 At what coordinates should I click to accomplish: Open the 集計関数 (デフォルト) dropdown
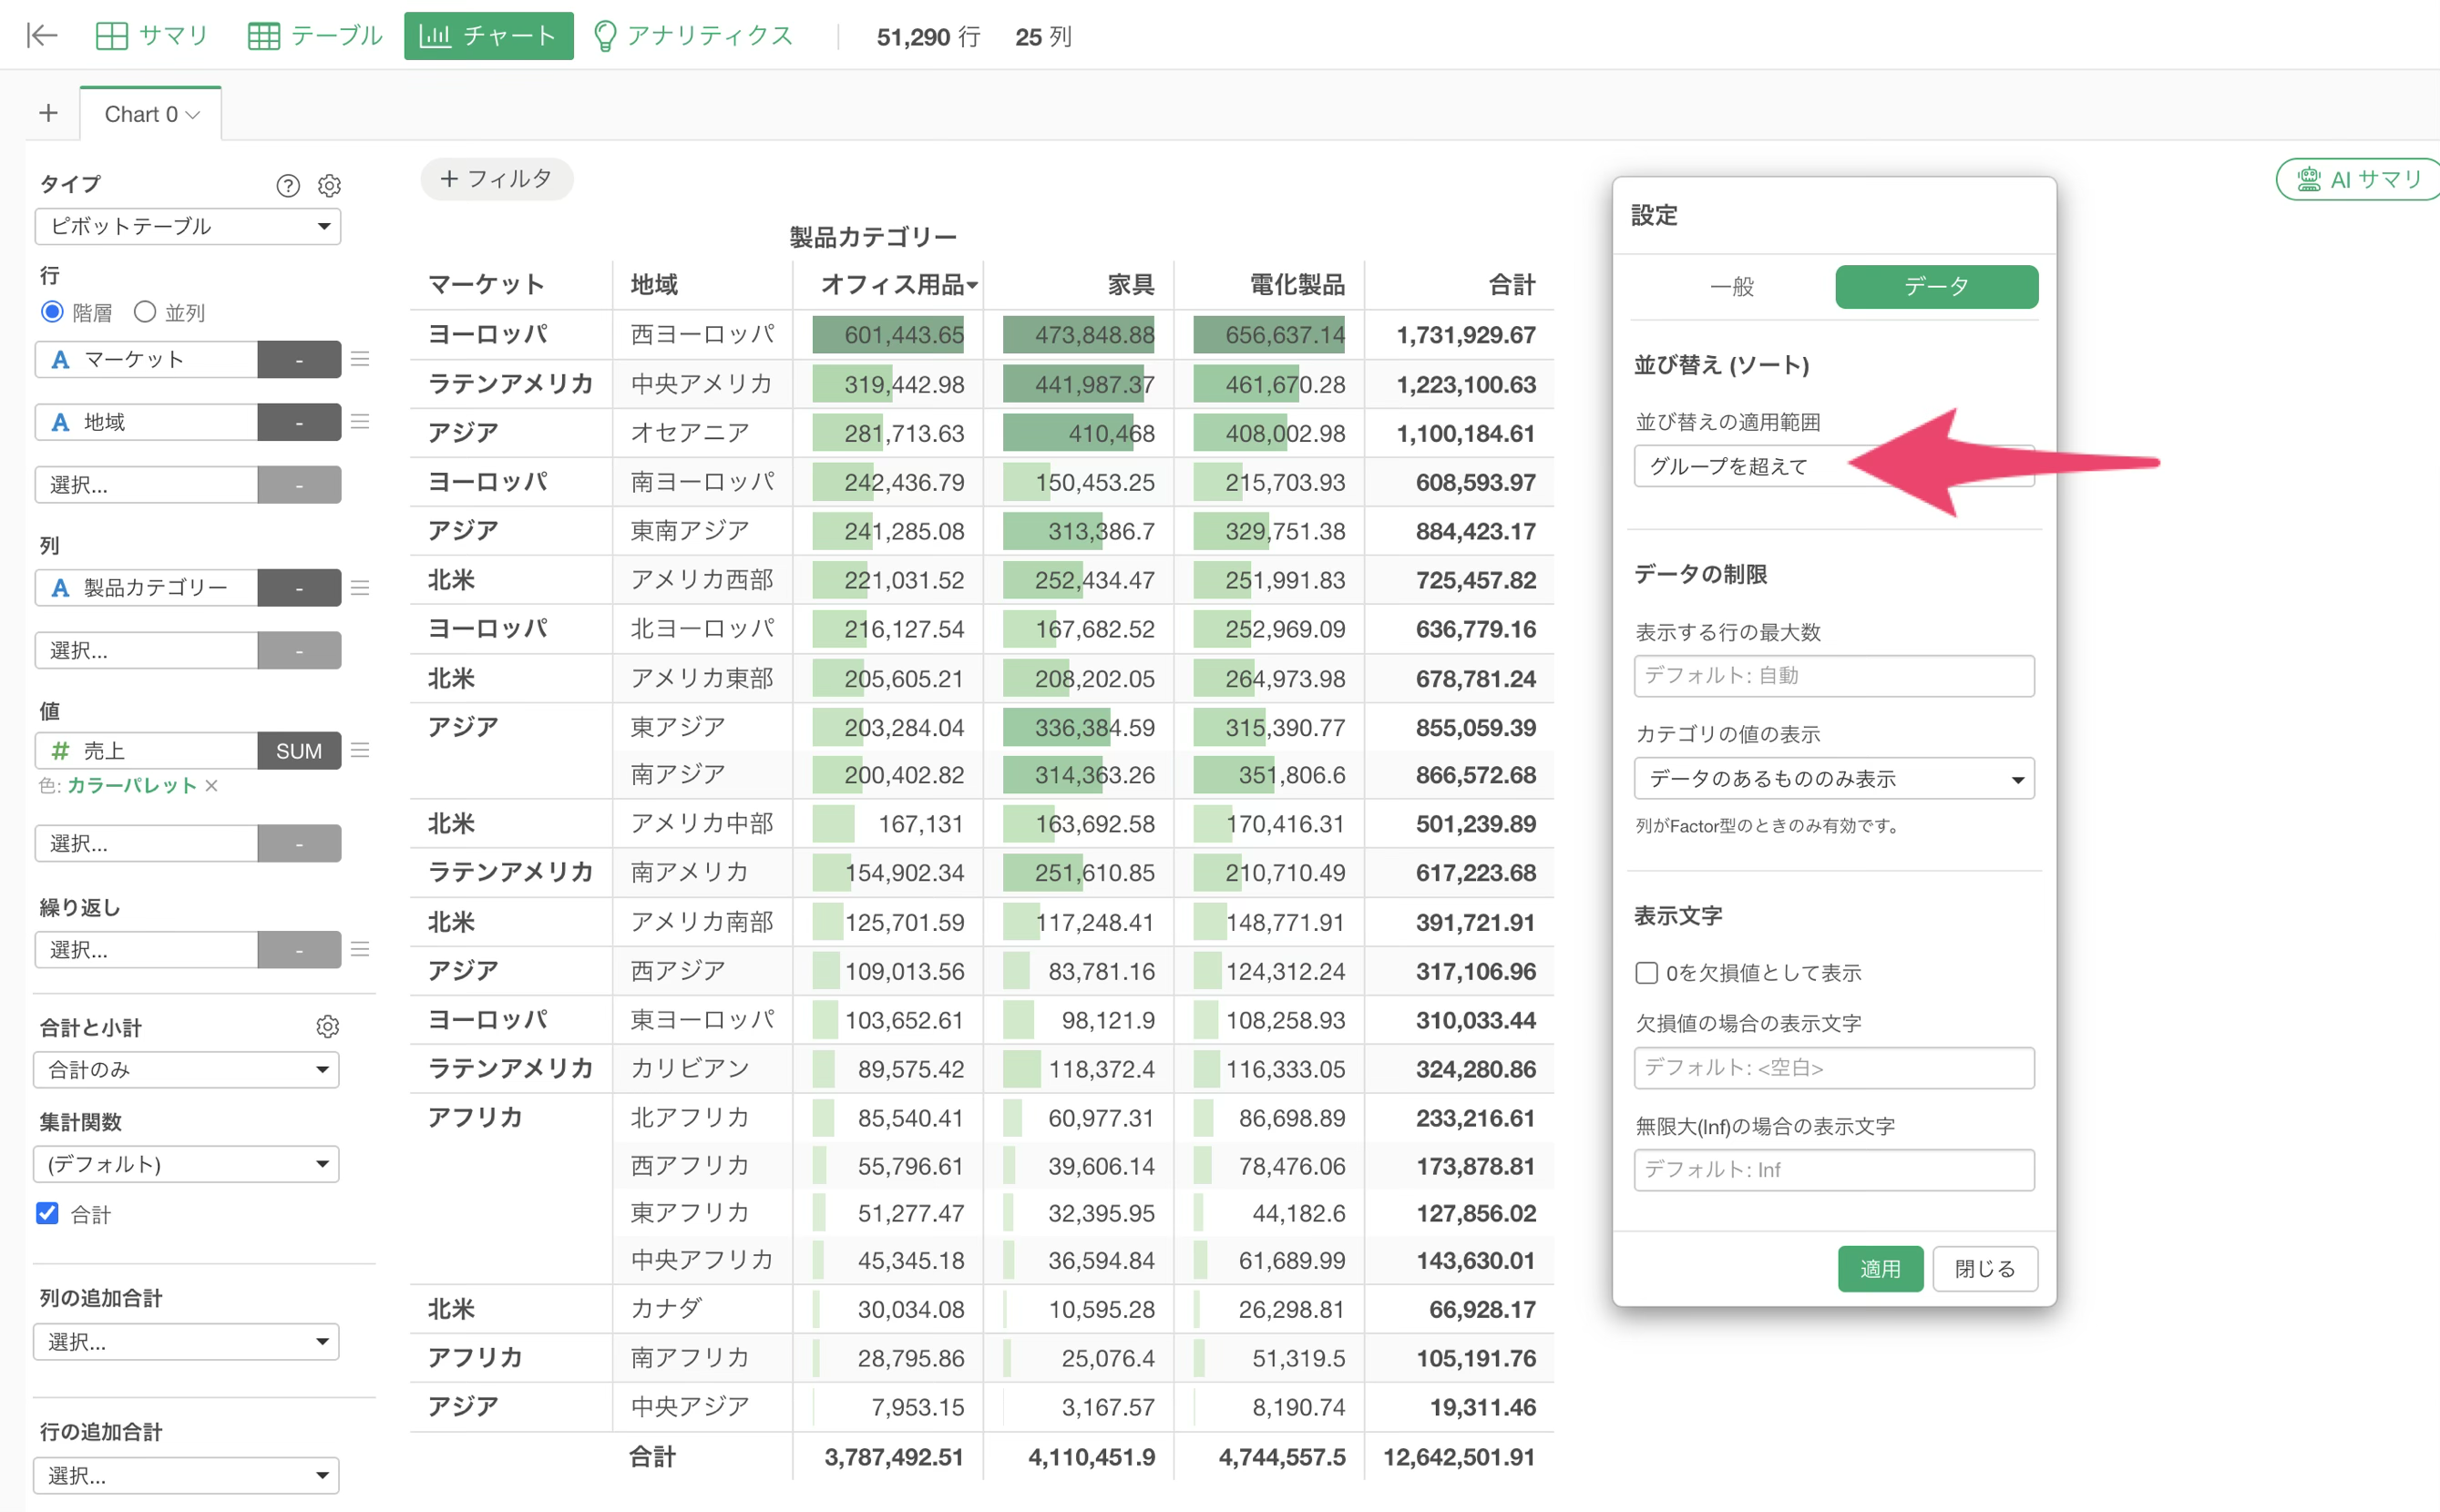click(187, 1164)
